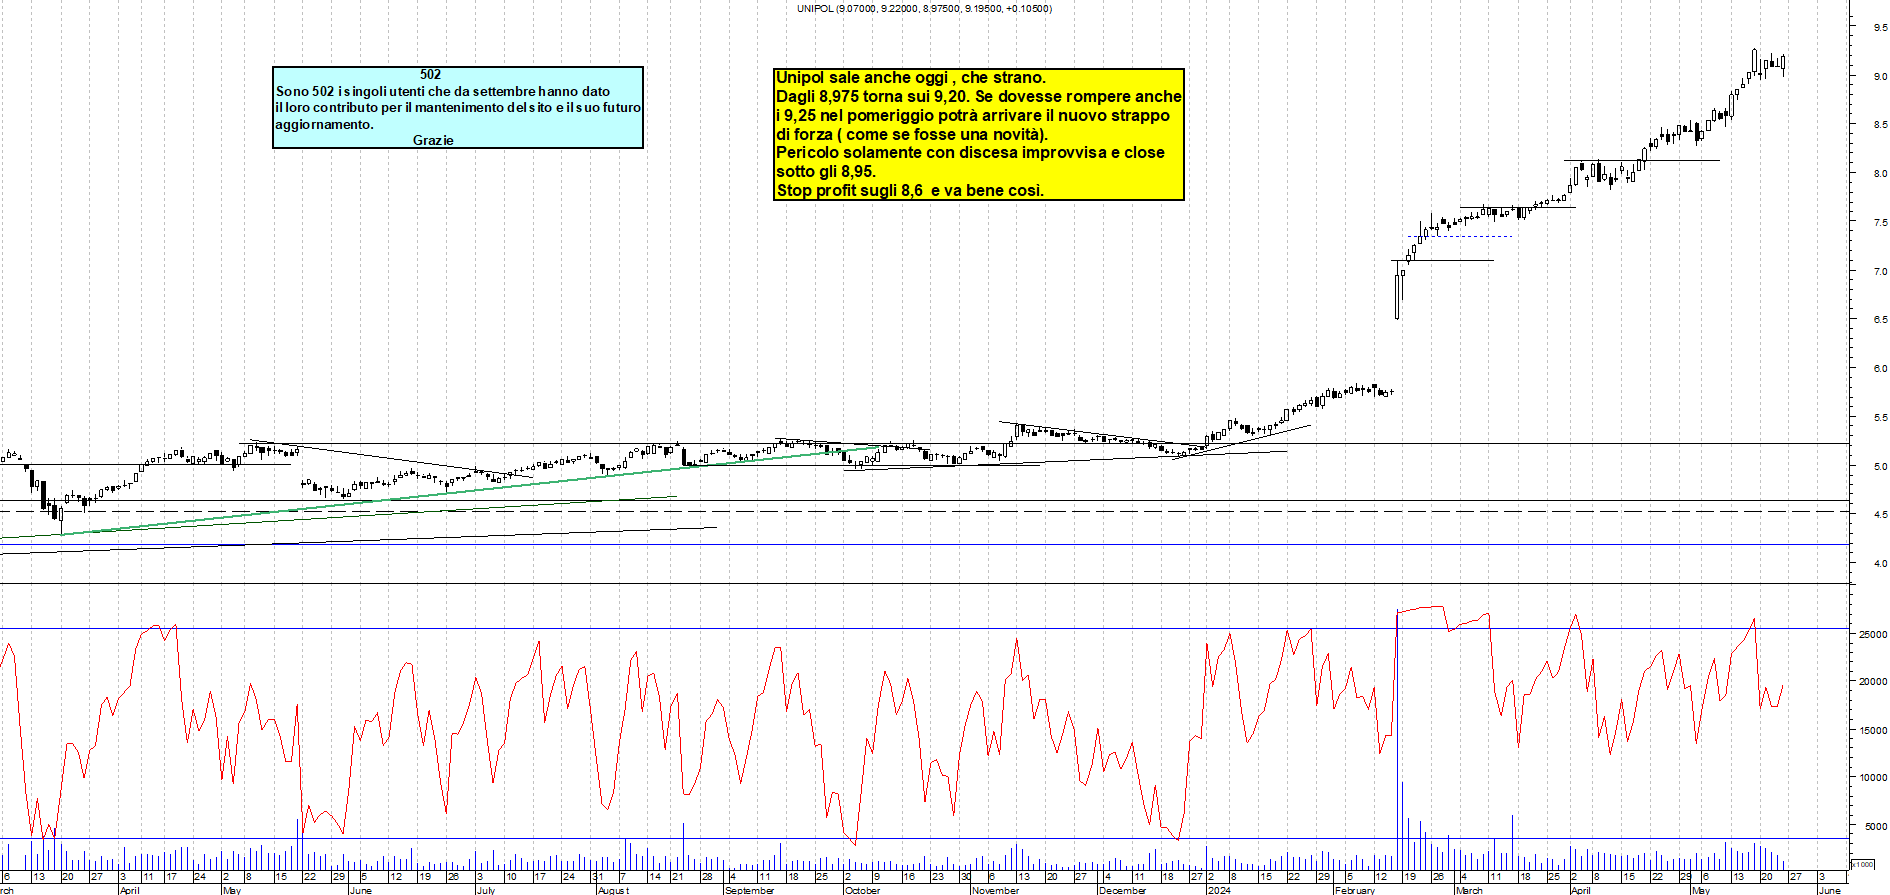The image size is (1890, 895).
Task: Click the 15000 volume axis label
Action: coord(1873,731)
